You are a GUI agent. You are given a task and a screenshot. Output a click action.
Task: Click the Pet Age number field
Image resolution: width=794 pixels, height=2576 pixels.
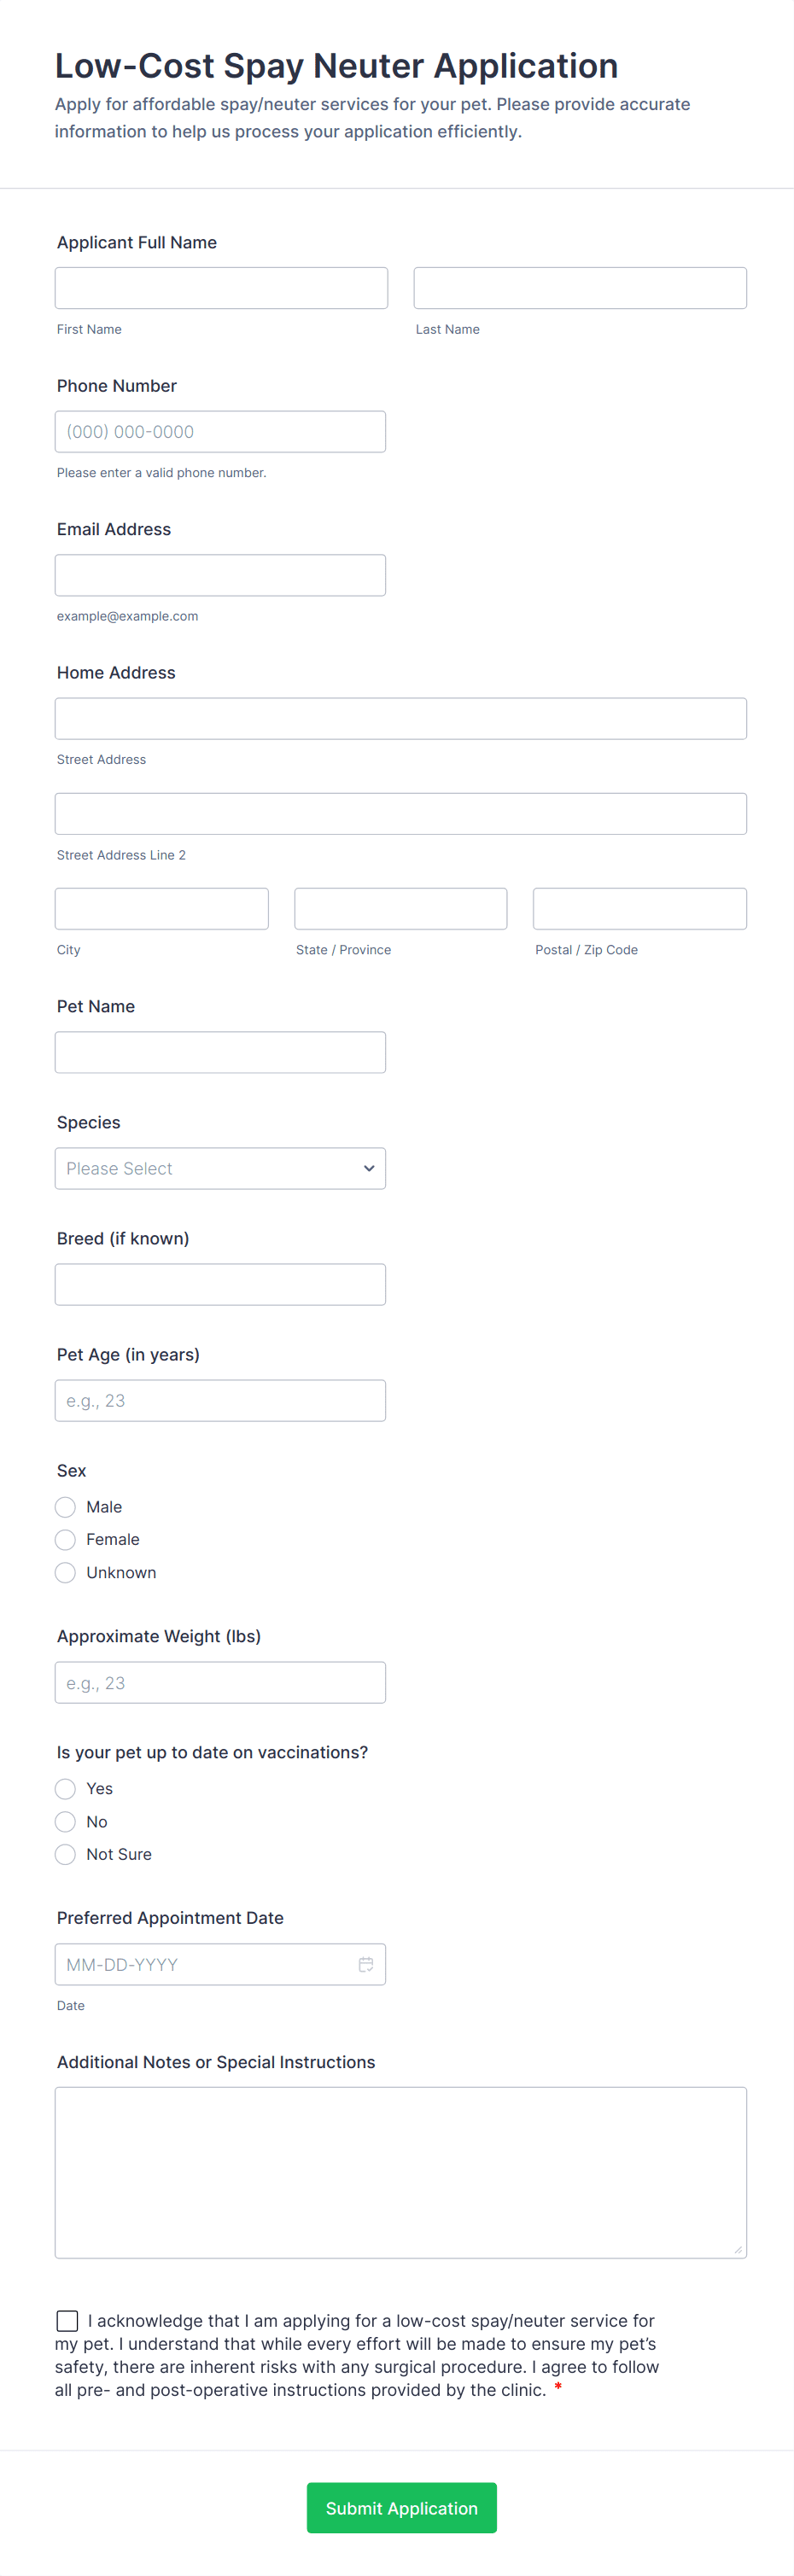pos(220,1401)
